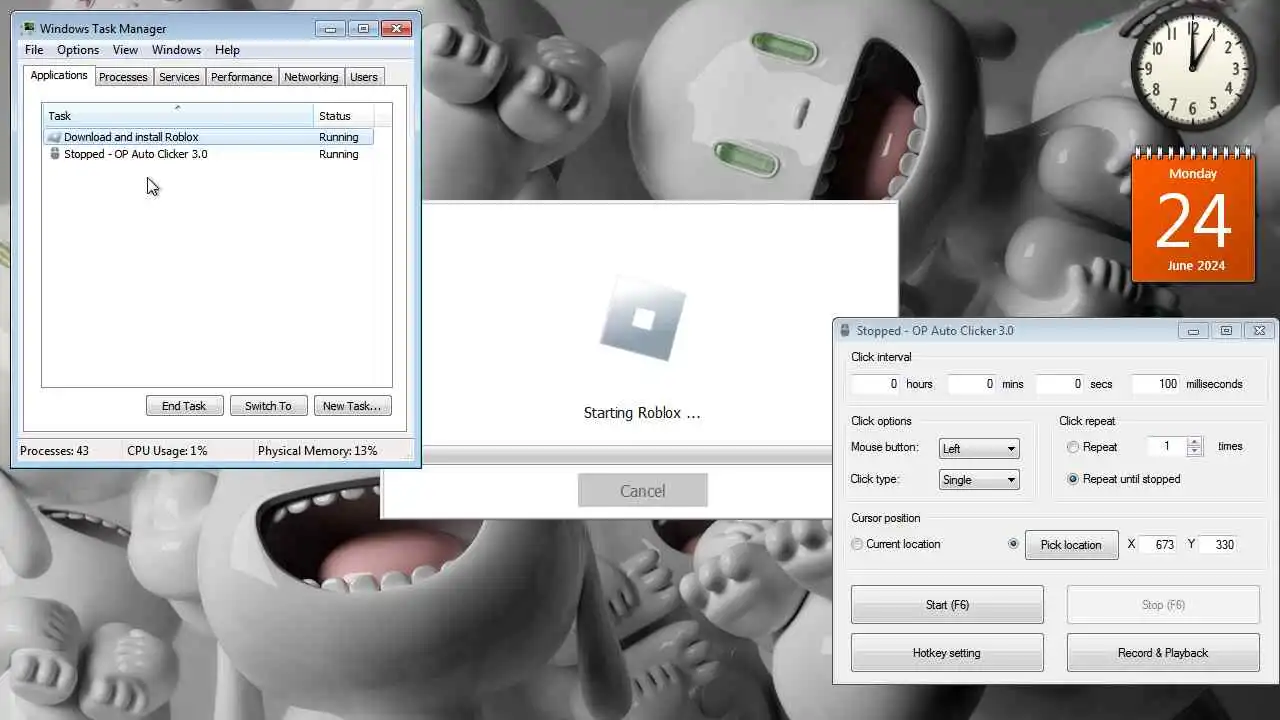Switch to the Applications tab
Screen dimensions: 1280x720
tap(59, 76)
